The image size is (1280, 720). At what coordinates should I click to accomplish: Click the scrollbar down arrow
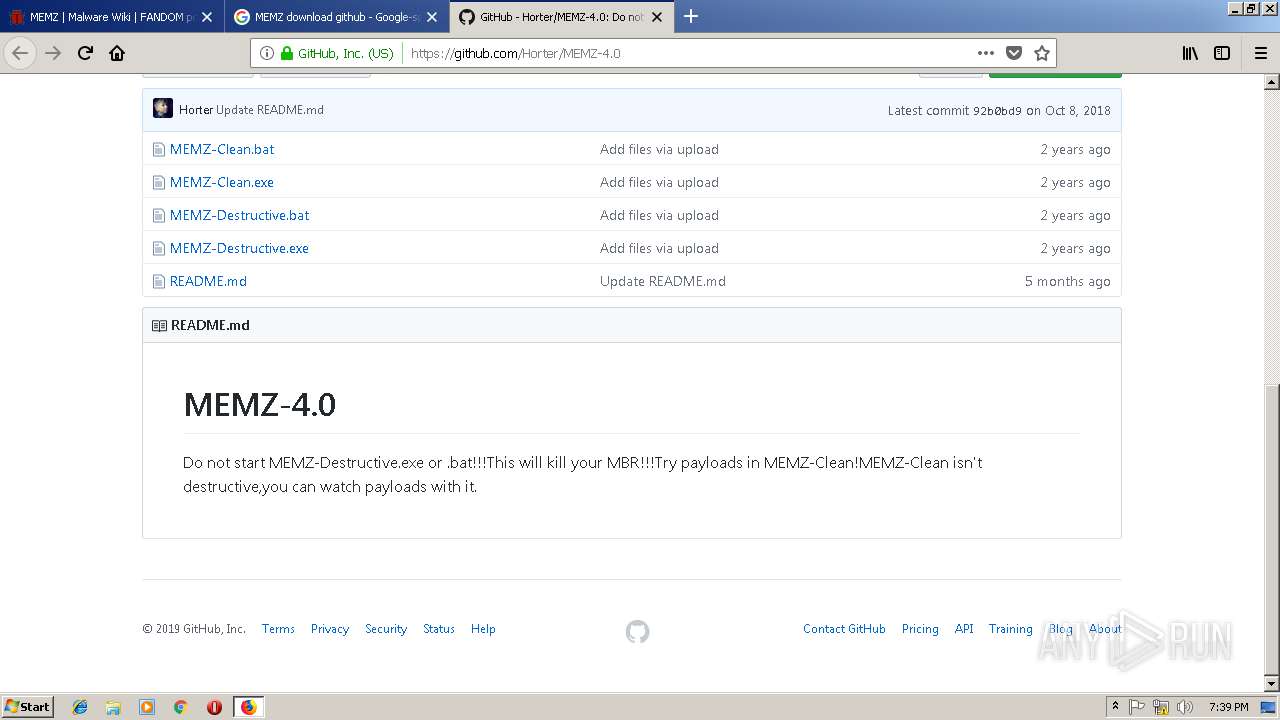coord(1272,684)
